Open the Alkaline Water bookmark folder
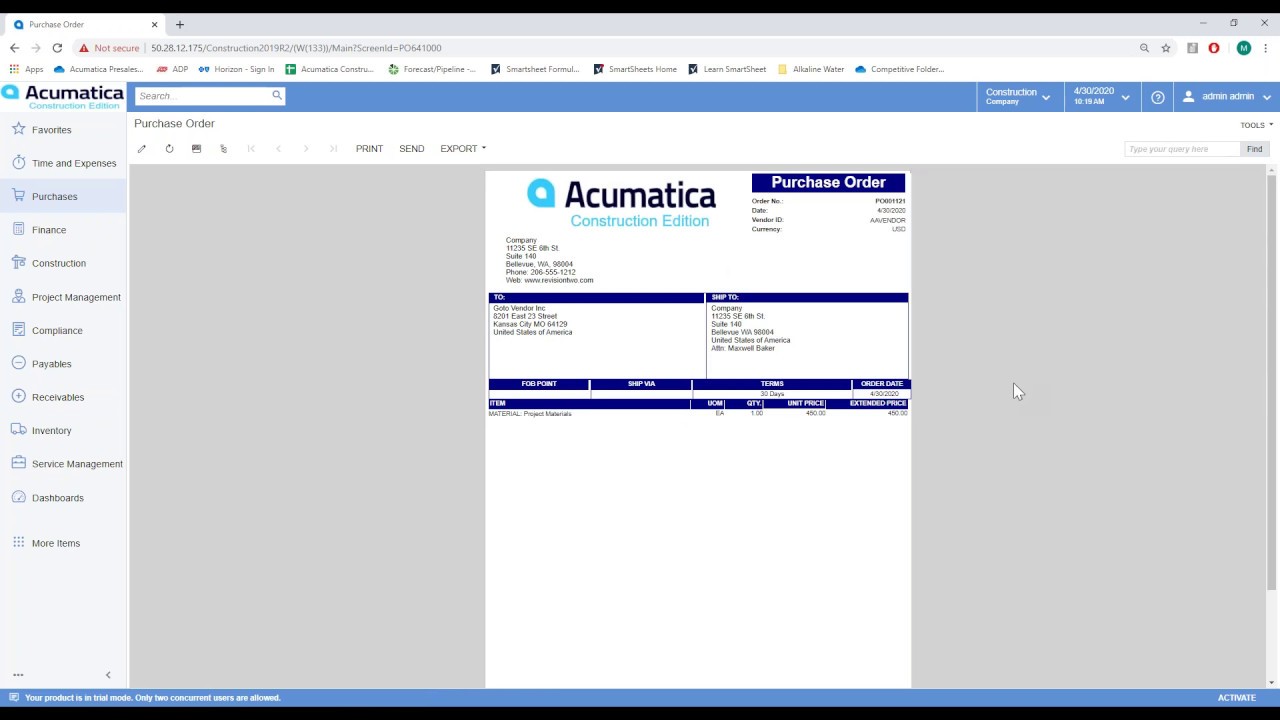Screen dimensions: 1280x720 coord(811,69)
